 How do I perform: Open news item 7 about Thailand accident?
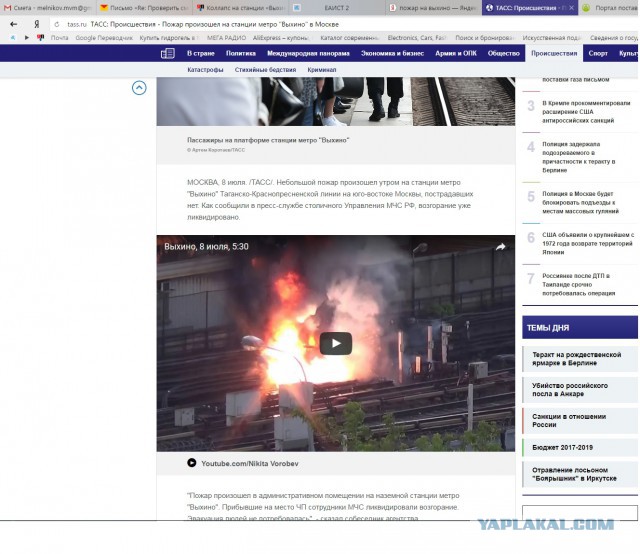578,285
